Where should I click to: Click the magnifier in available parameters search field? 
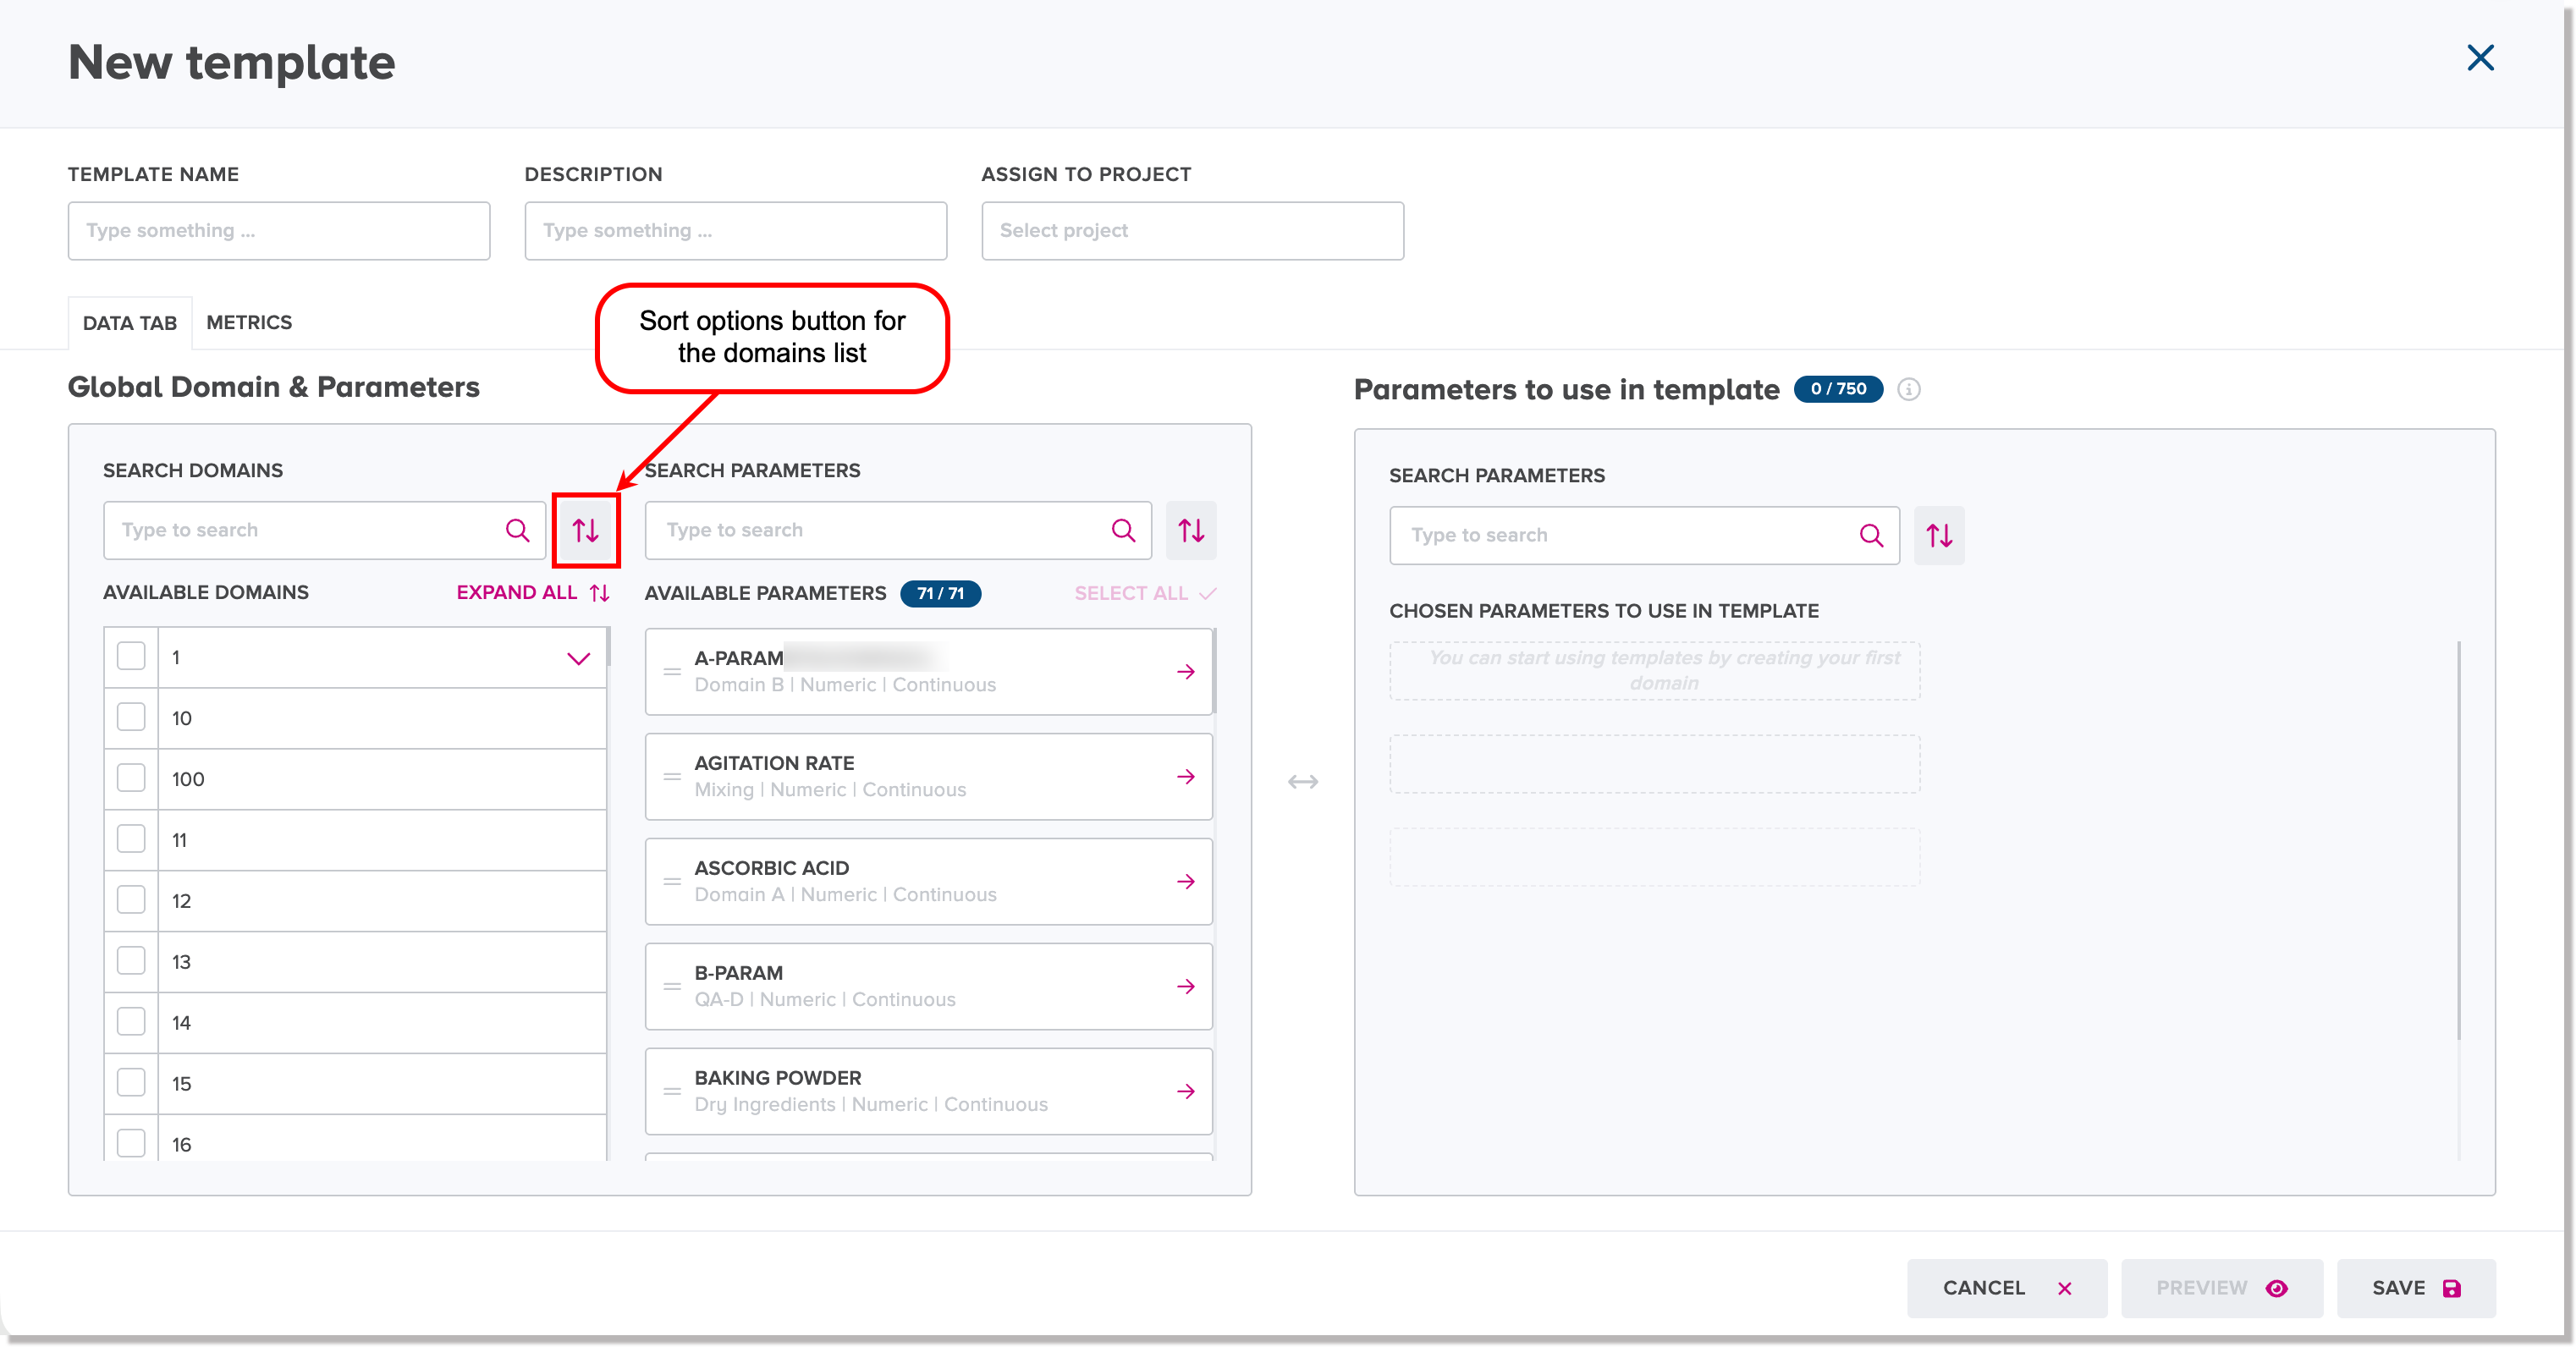point(1123,530)
